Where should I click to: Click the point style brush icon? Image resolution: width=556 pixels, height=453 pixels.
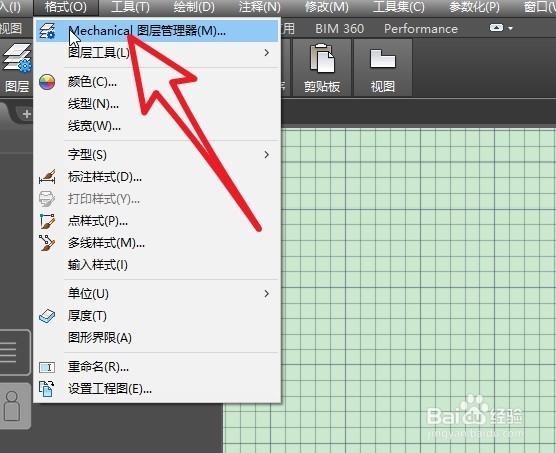[47, 221]
